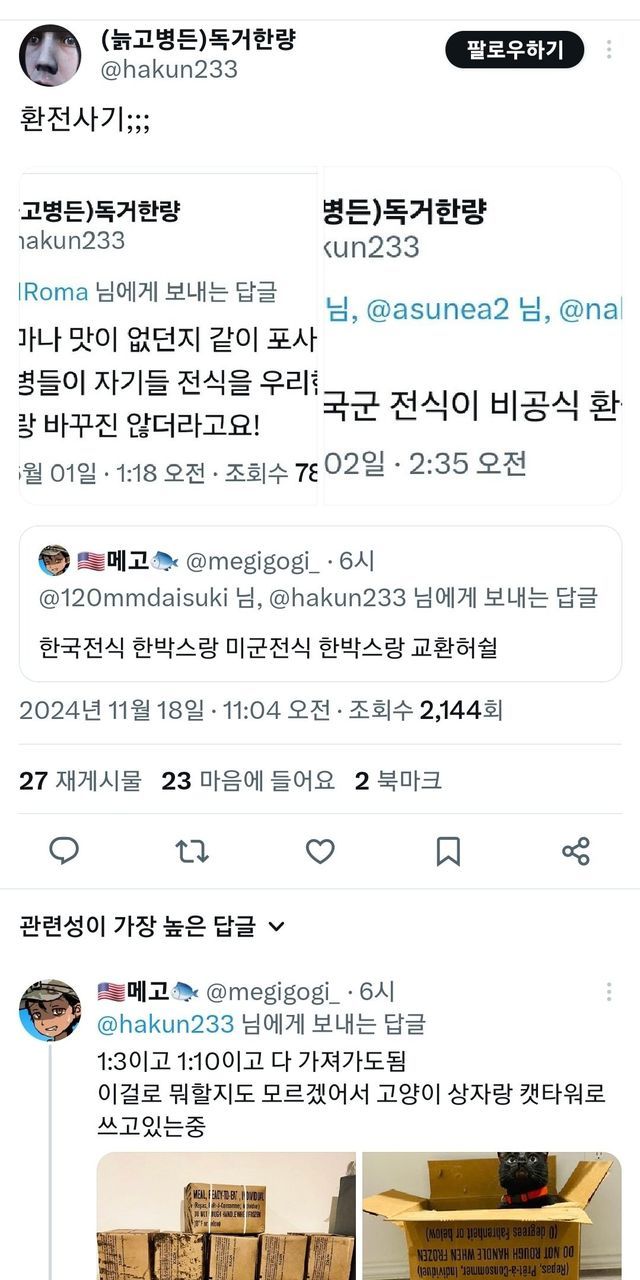This screenshot has width=640, height=1280.
Task: Open the share icon menu
Action: (576, 851)
